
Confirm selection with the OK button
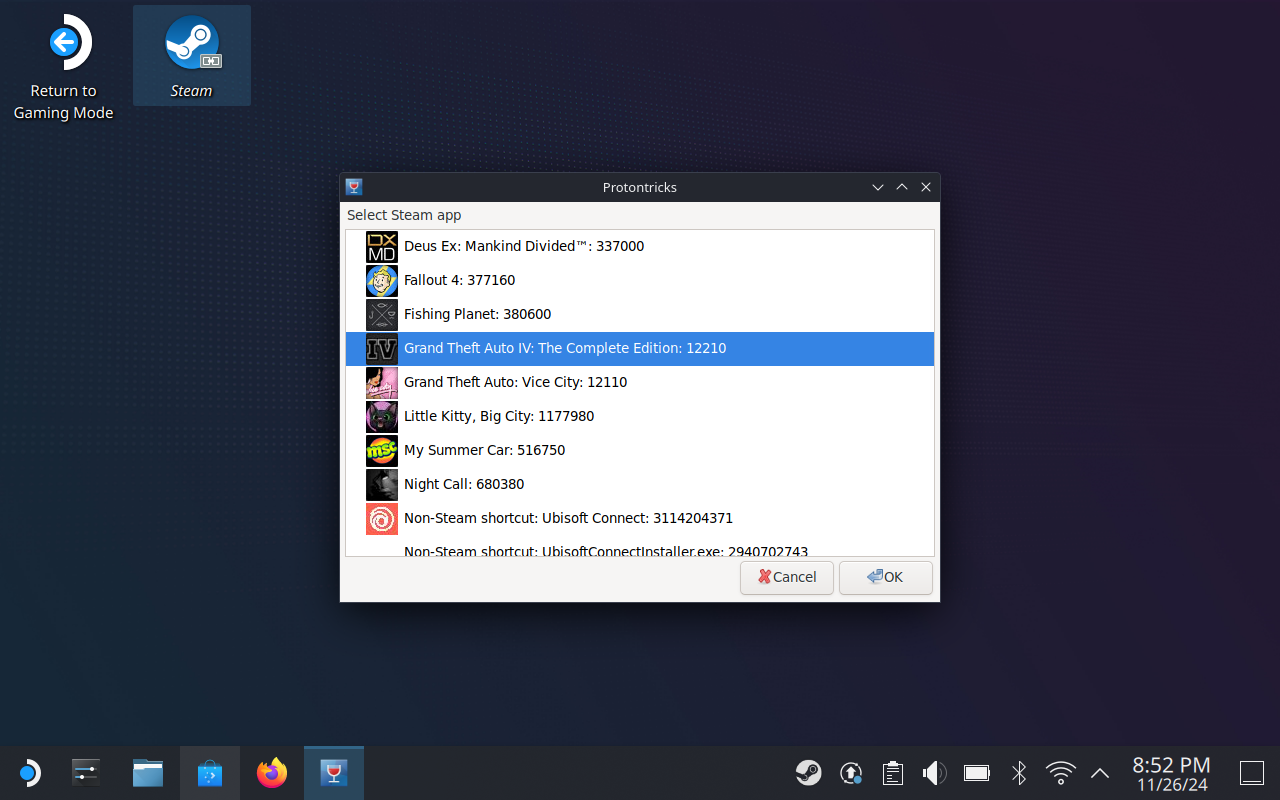click(x=886, y=577)
